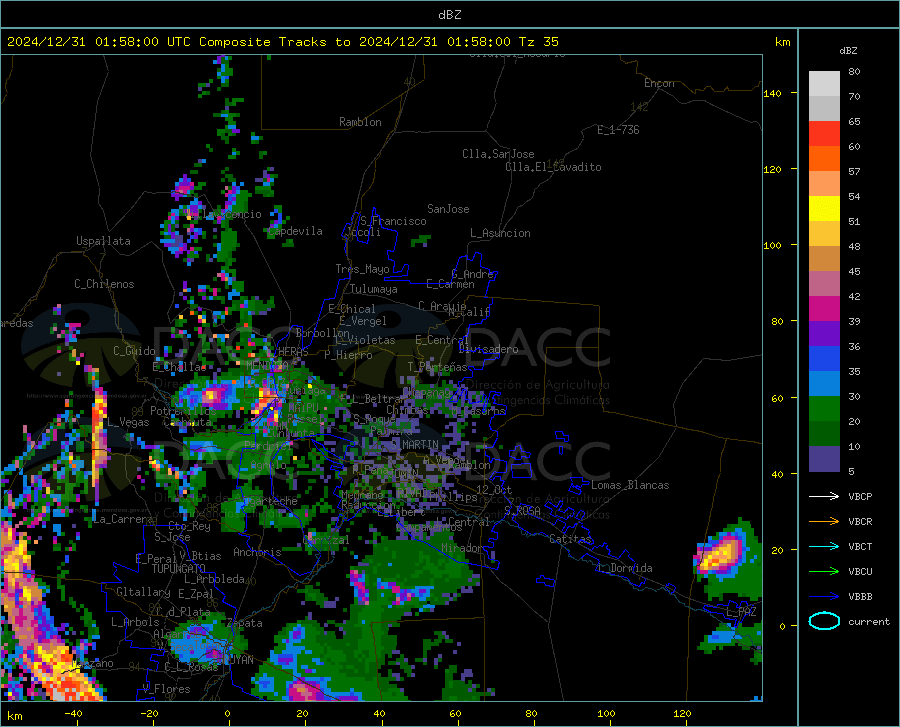This screenshot has height=727, width=900.
Task: Select the red 60-65 dBZ swatch
Action: [x=824, y=134]
